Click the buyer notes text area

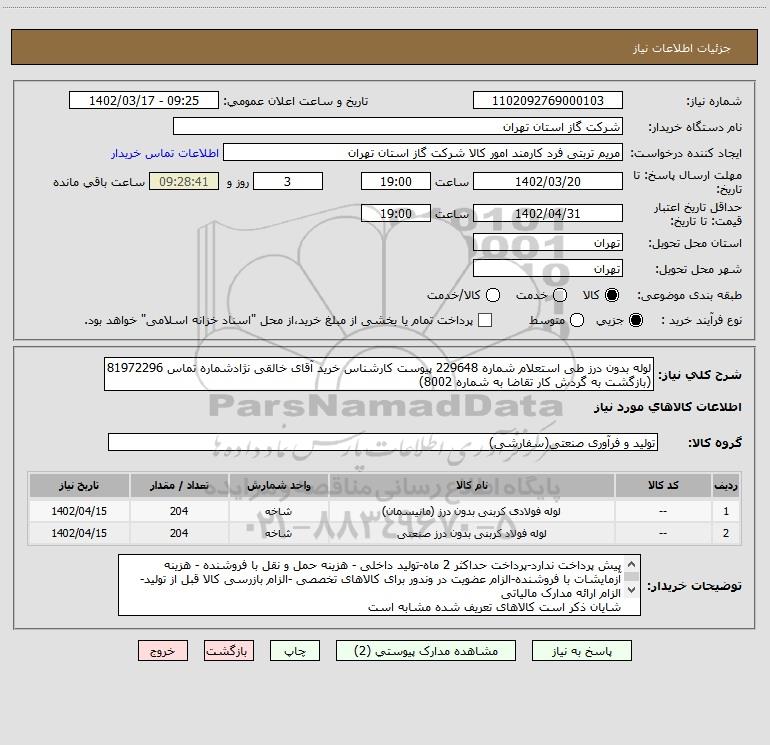pos(379,585)
